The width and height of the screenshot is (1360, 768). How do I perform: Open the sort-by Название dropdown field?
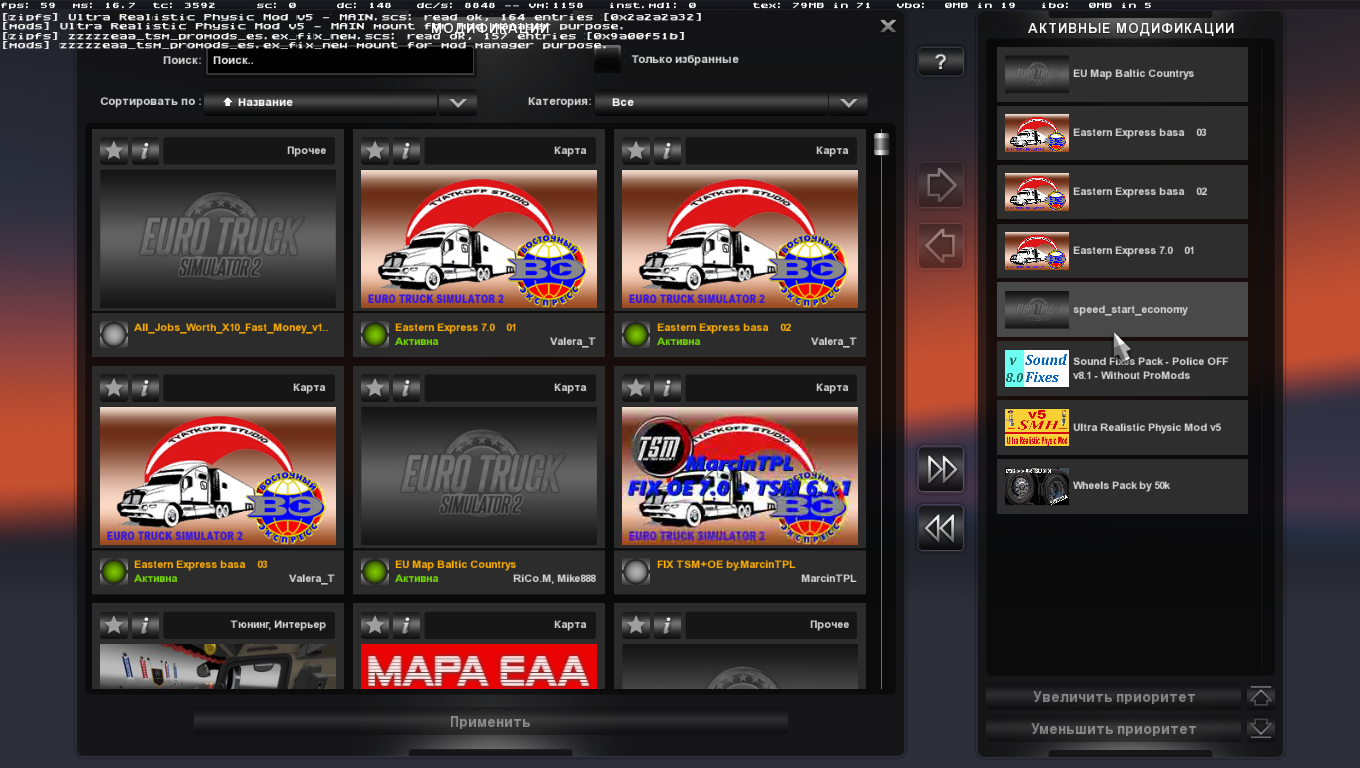[321, 102]
